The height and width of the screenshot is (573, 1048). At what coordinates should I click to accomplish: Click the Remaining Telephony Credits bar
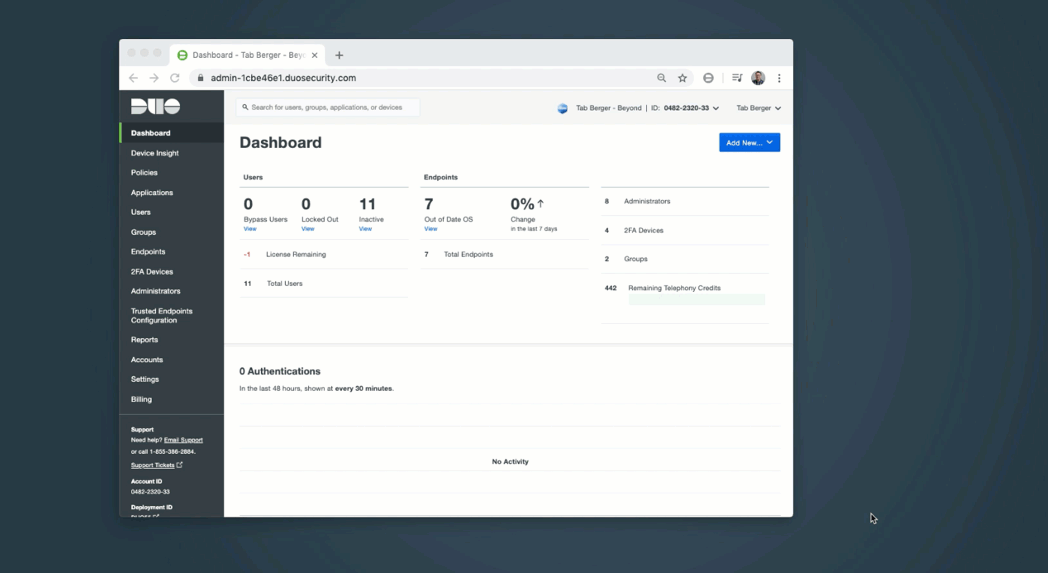[696, 300]
